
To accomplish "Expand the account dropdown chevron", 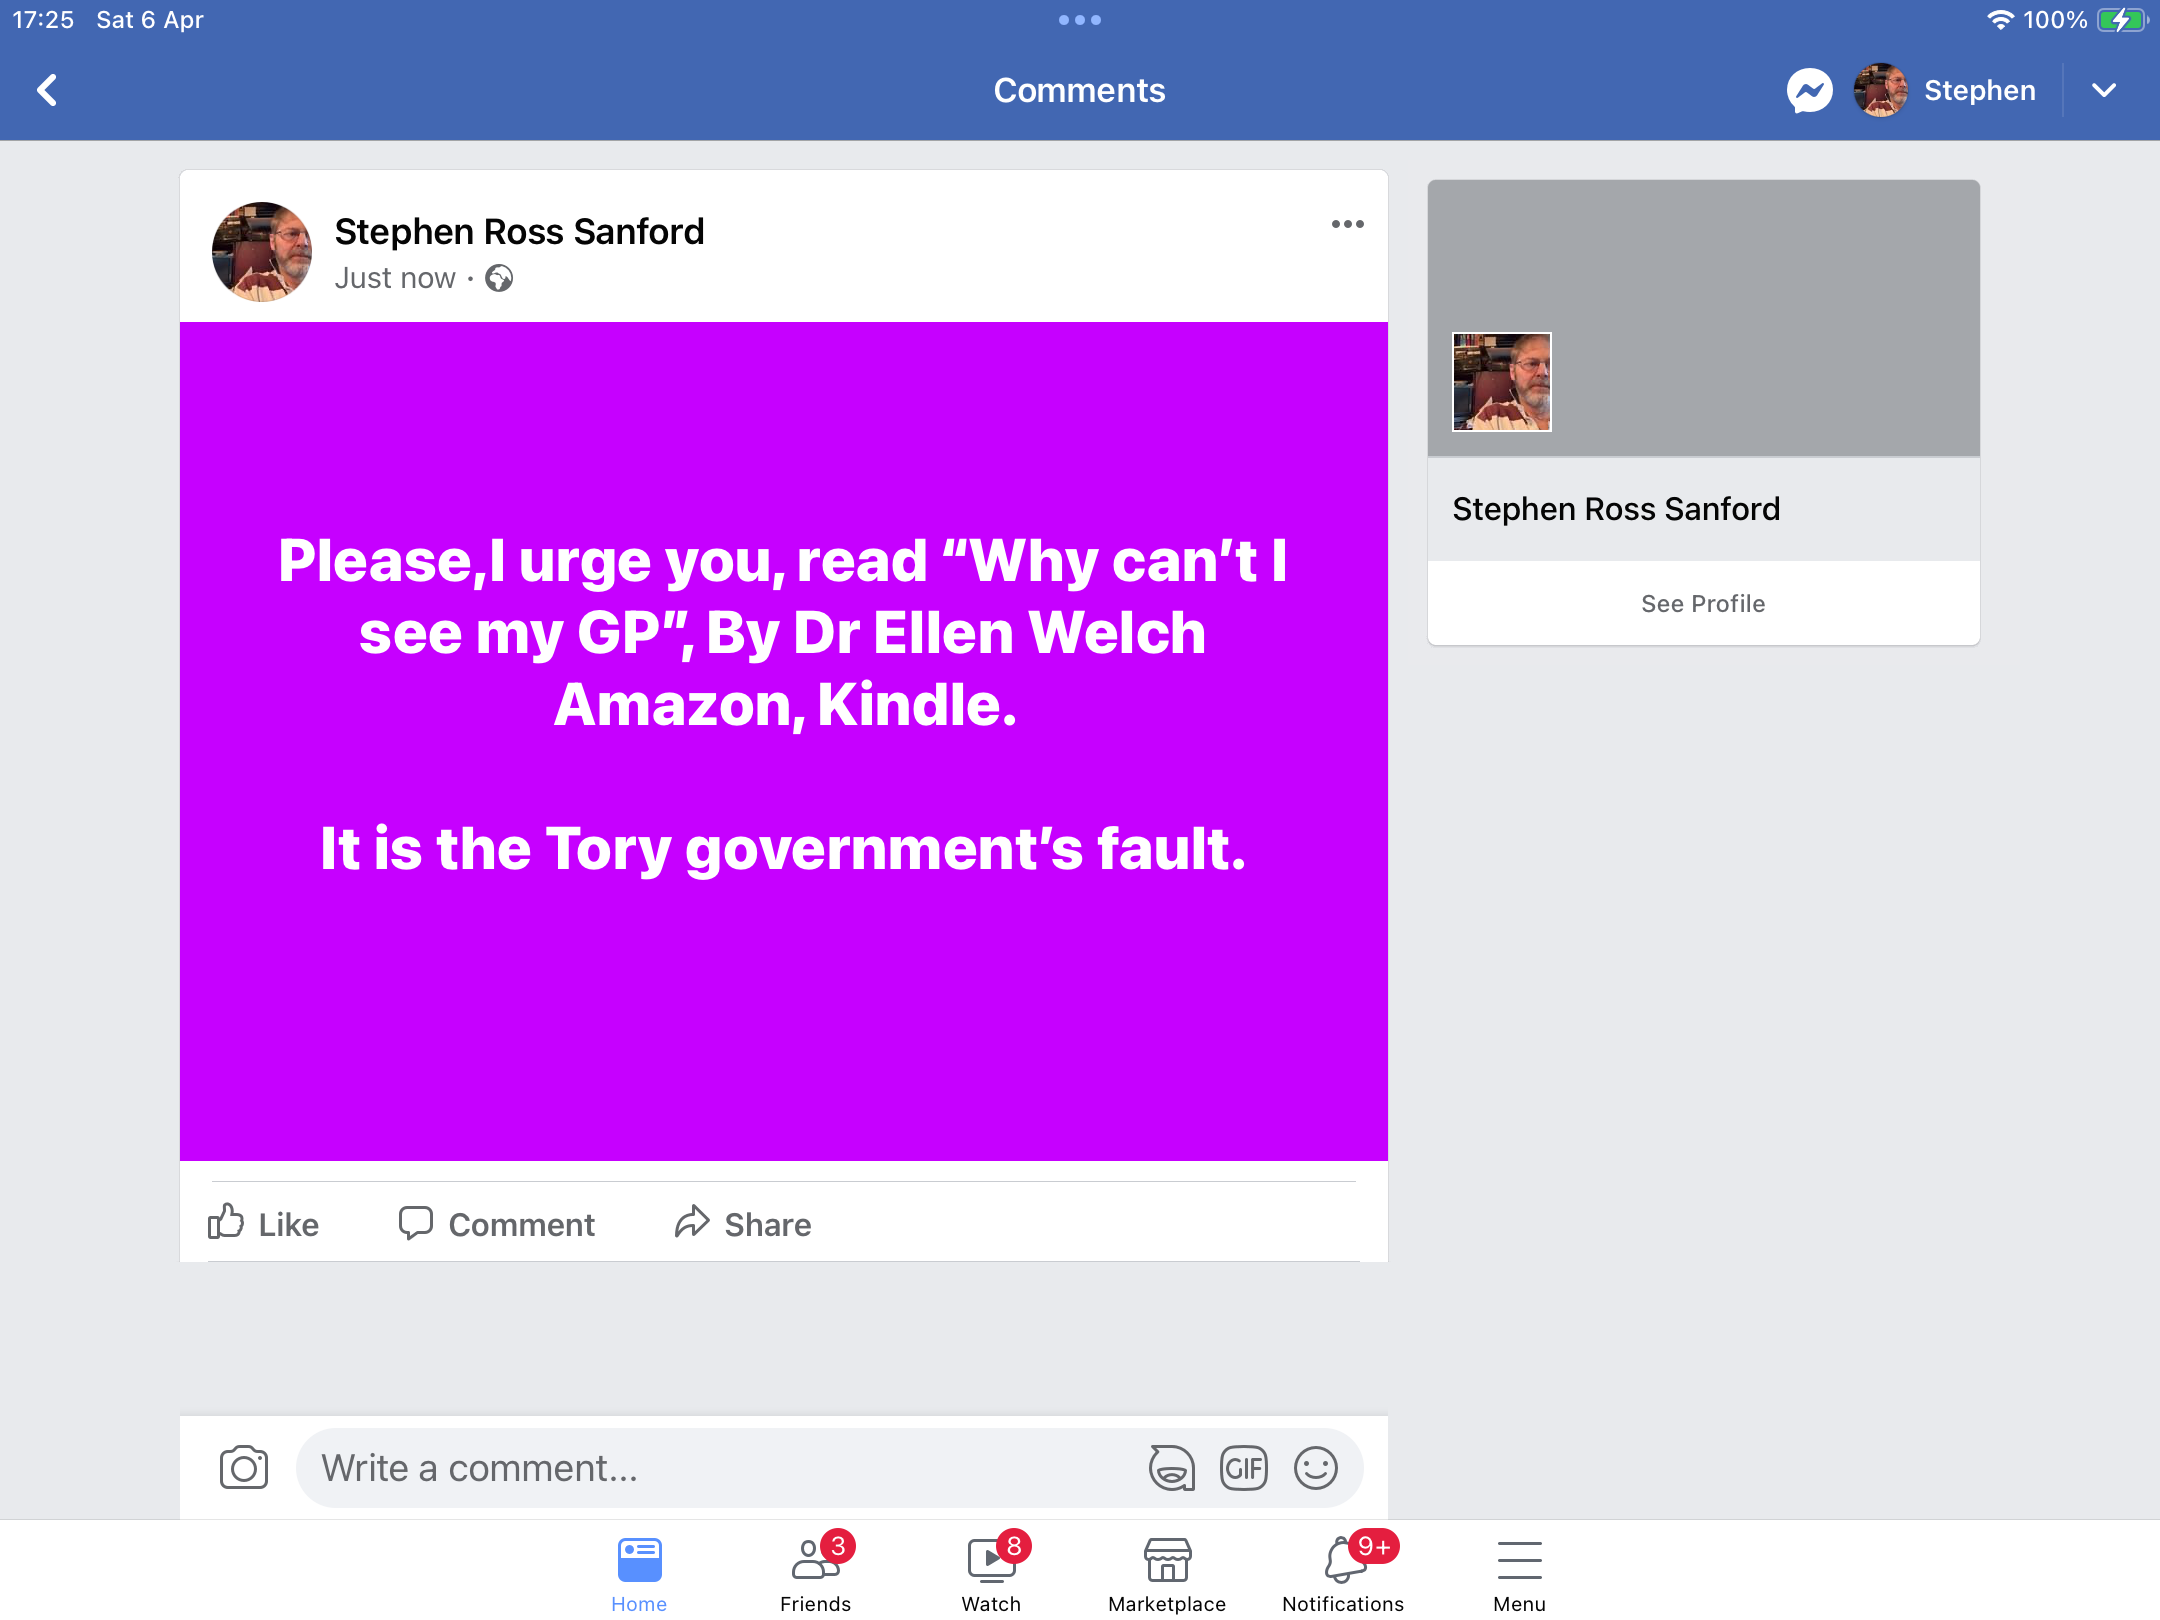I will [x=2104, y=90].
